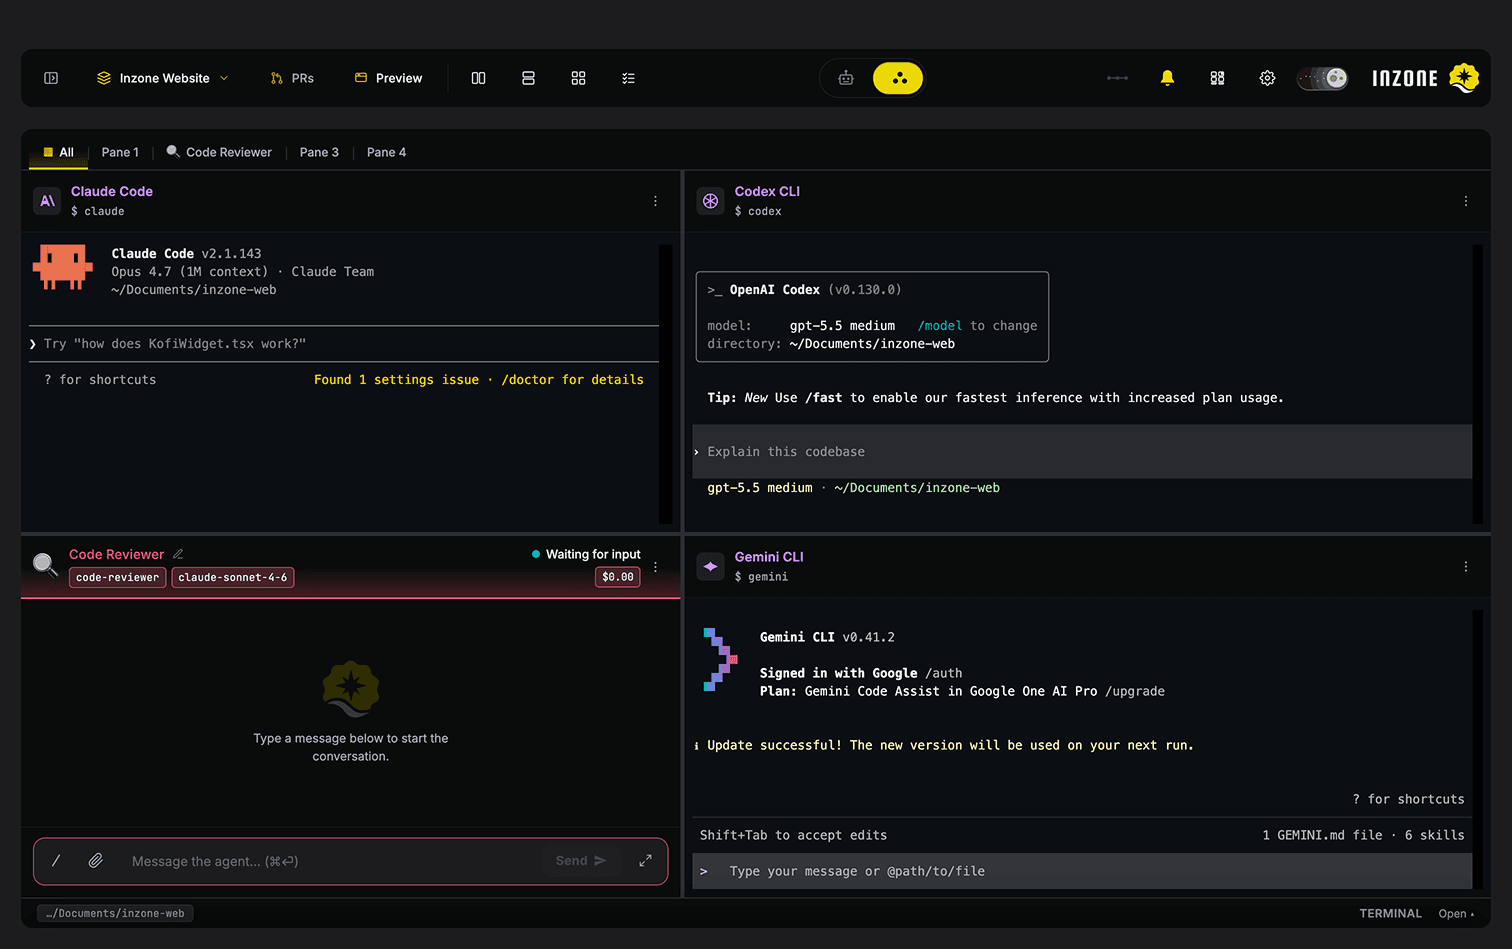1512x949 pixels.
Task: Toggle the dark mode moon switch
Action: [x=1323, y=78]
